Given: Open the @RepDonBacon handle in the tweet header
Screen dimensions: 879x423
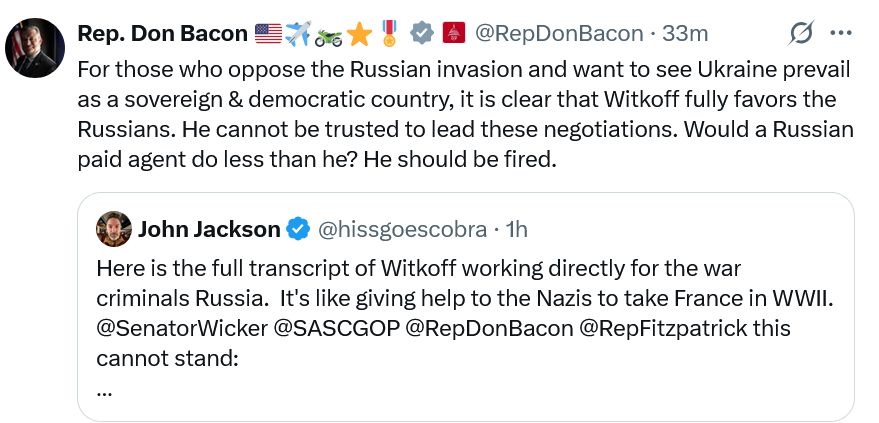Looking at the screenshot, I should point(558,34).
